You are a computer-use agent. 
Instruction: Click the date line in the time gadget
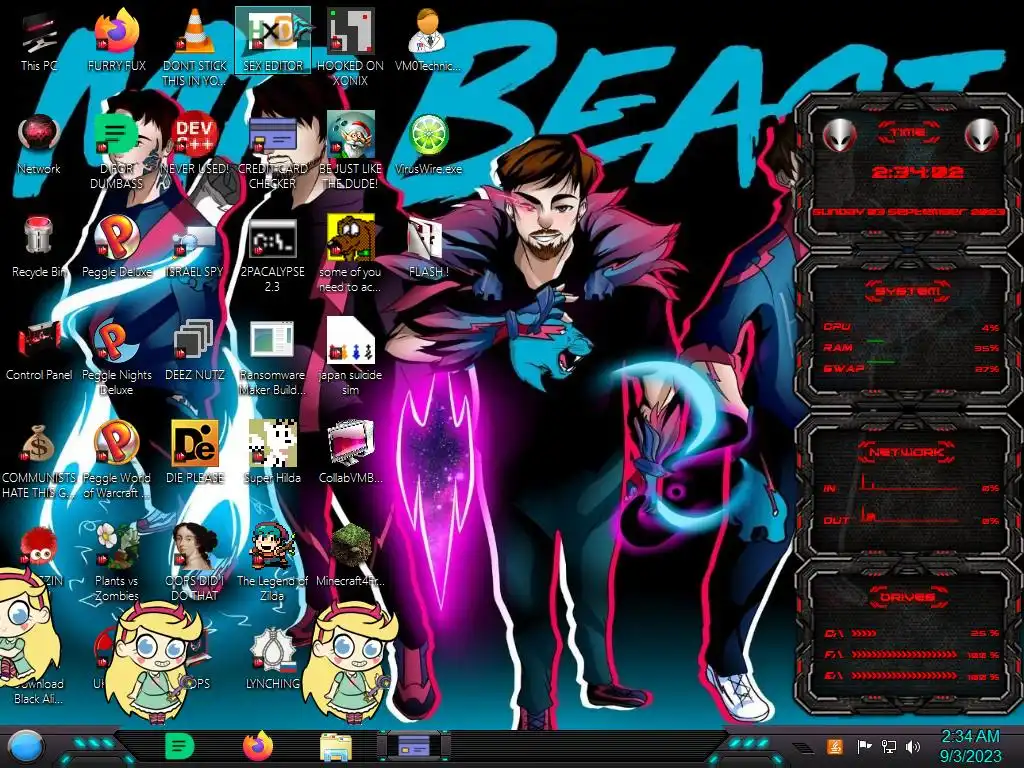pyautogui.click(x=908, y=212)
